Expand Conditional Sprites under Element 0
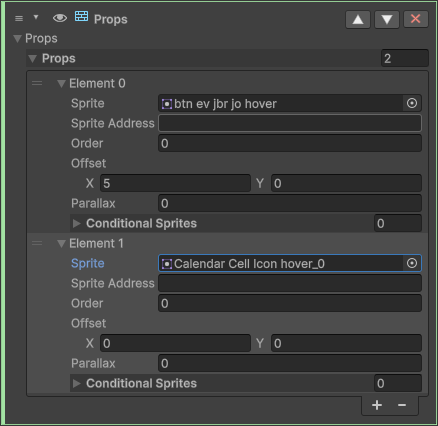 click(77, 223)
